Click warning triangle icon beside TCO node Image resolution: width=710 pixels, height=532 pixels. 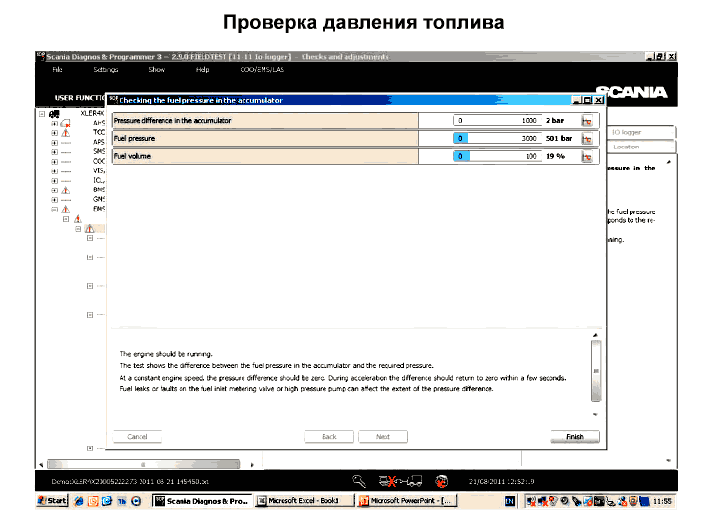point(66,132)
